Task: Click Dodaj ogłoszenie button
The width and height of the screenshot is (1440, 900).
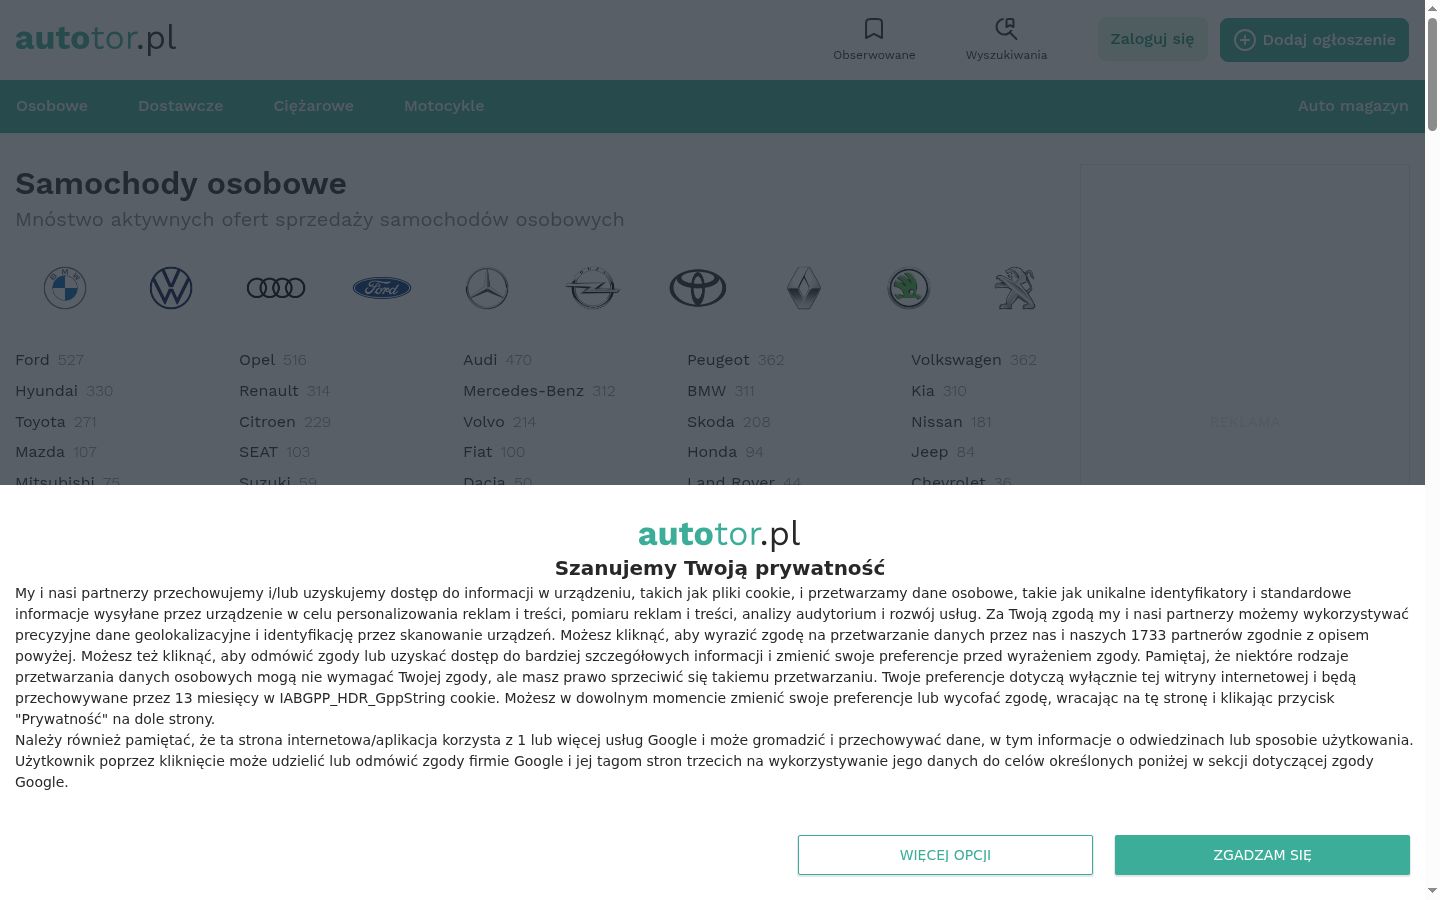Action: pos(1314,39)
